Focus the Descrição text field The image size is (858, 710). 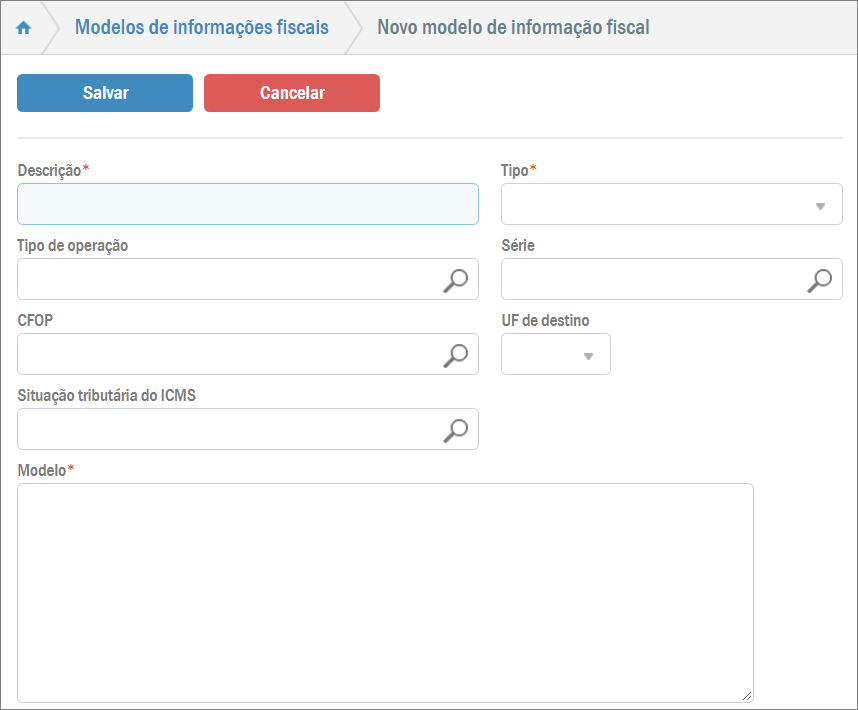(247, 204)
